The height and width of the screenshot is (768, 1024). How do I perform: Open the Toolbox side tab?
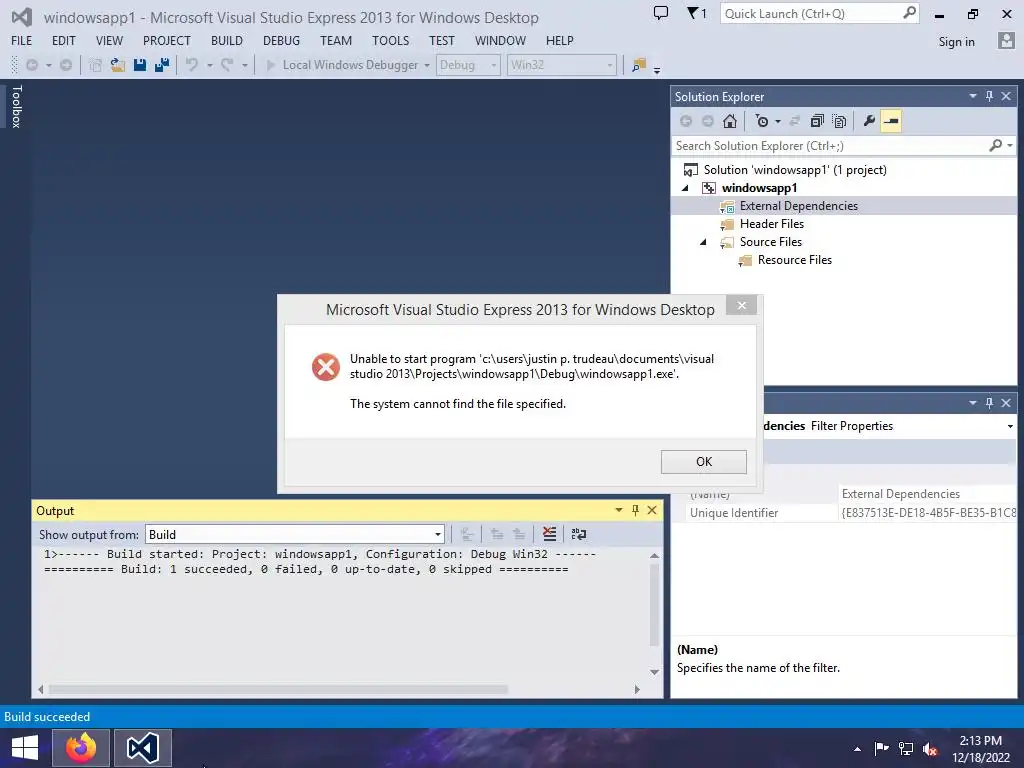point(16,106)
